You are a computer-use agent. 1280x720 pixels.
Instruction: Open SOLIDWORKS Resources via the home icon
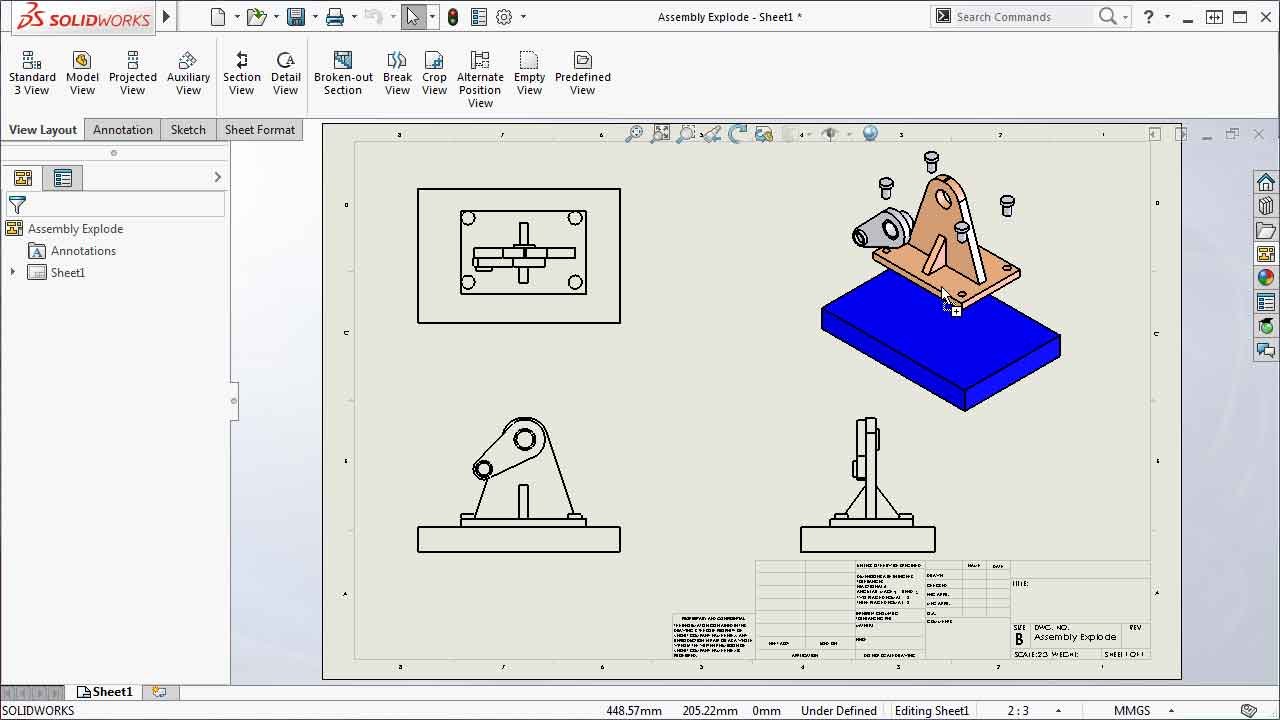[1265, 181]
